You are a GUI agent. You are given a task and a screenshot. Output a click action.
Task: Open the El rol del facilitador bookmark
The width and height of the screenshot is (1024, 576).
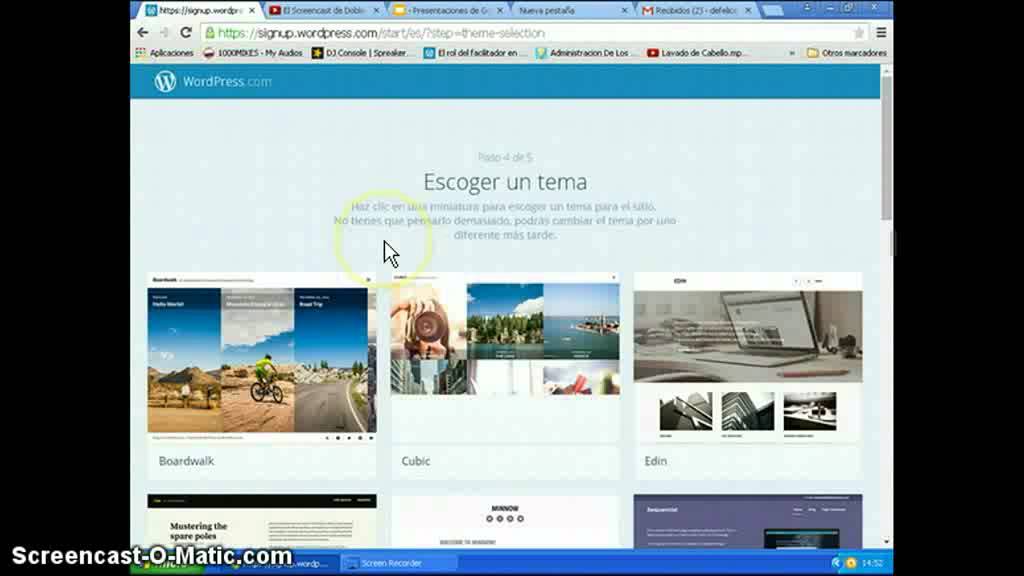pyautogui.click(x=475, y=53)
